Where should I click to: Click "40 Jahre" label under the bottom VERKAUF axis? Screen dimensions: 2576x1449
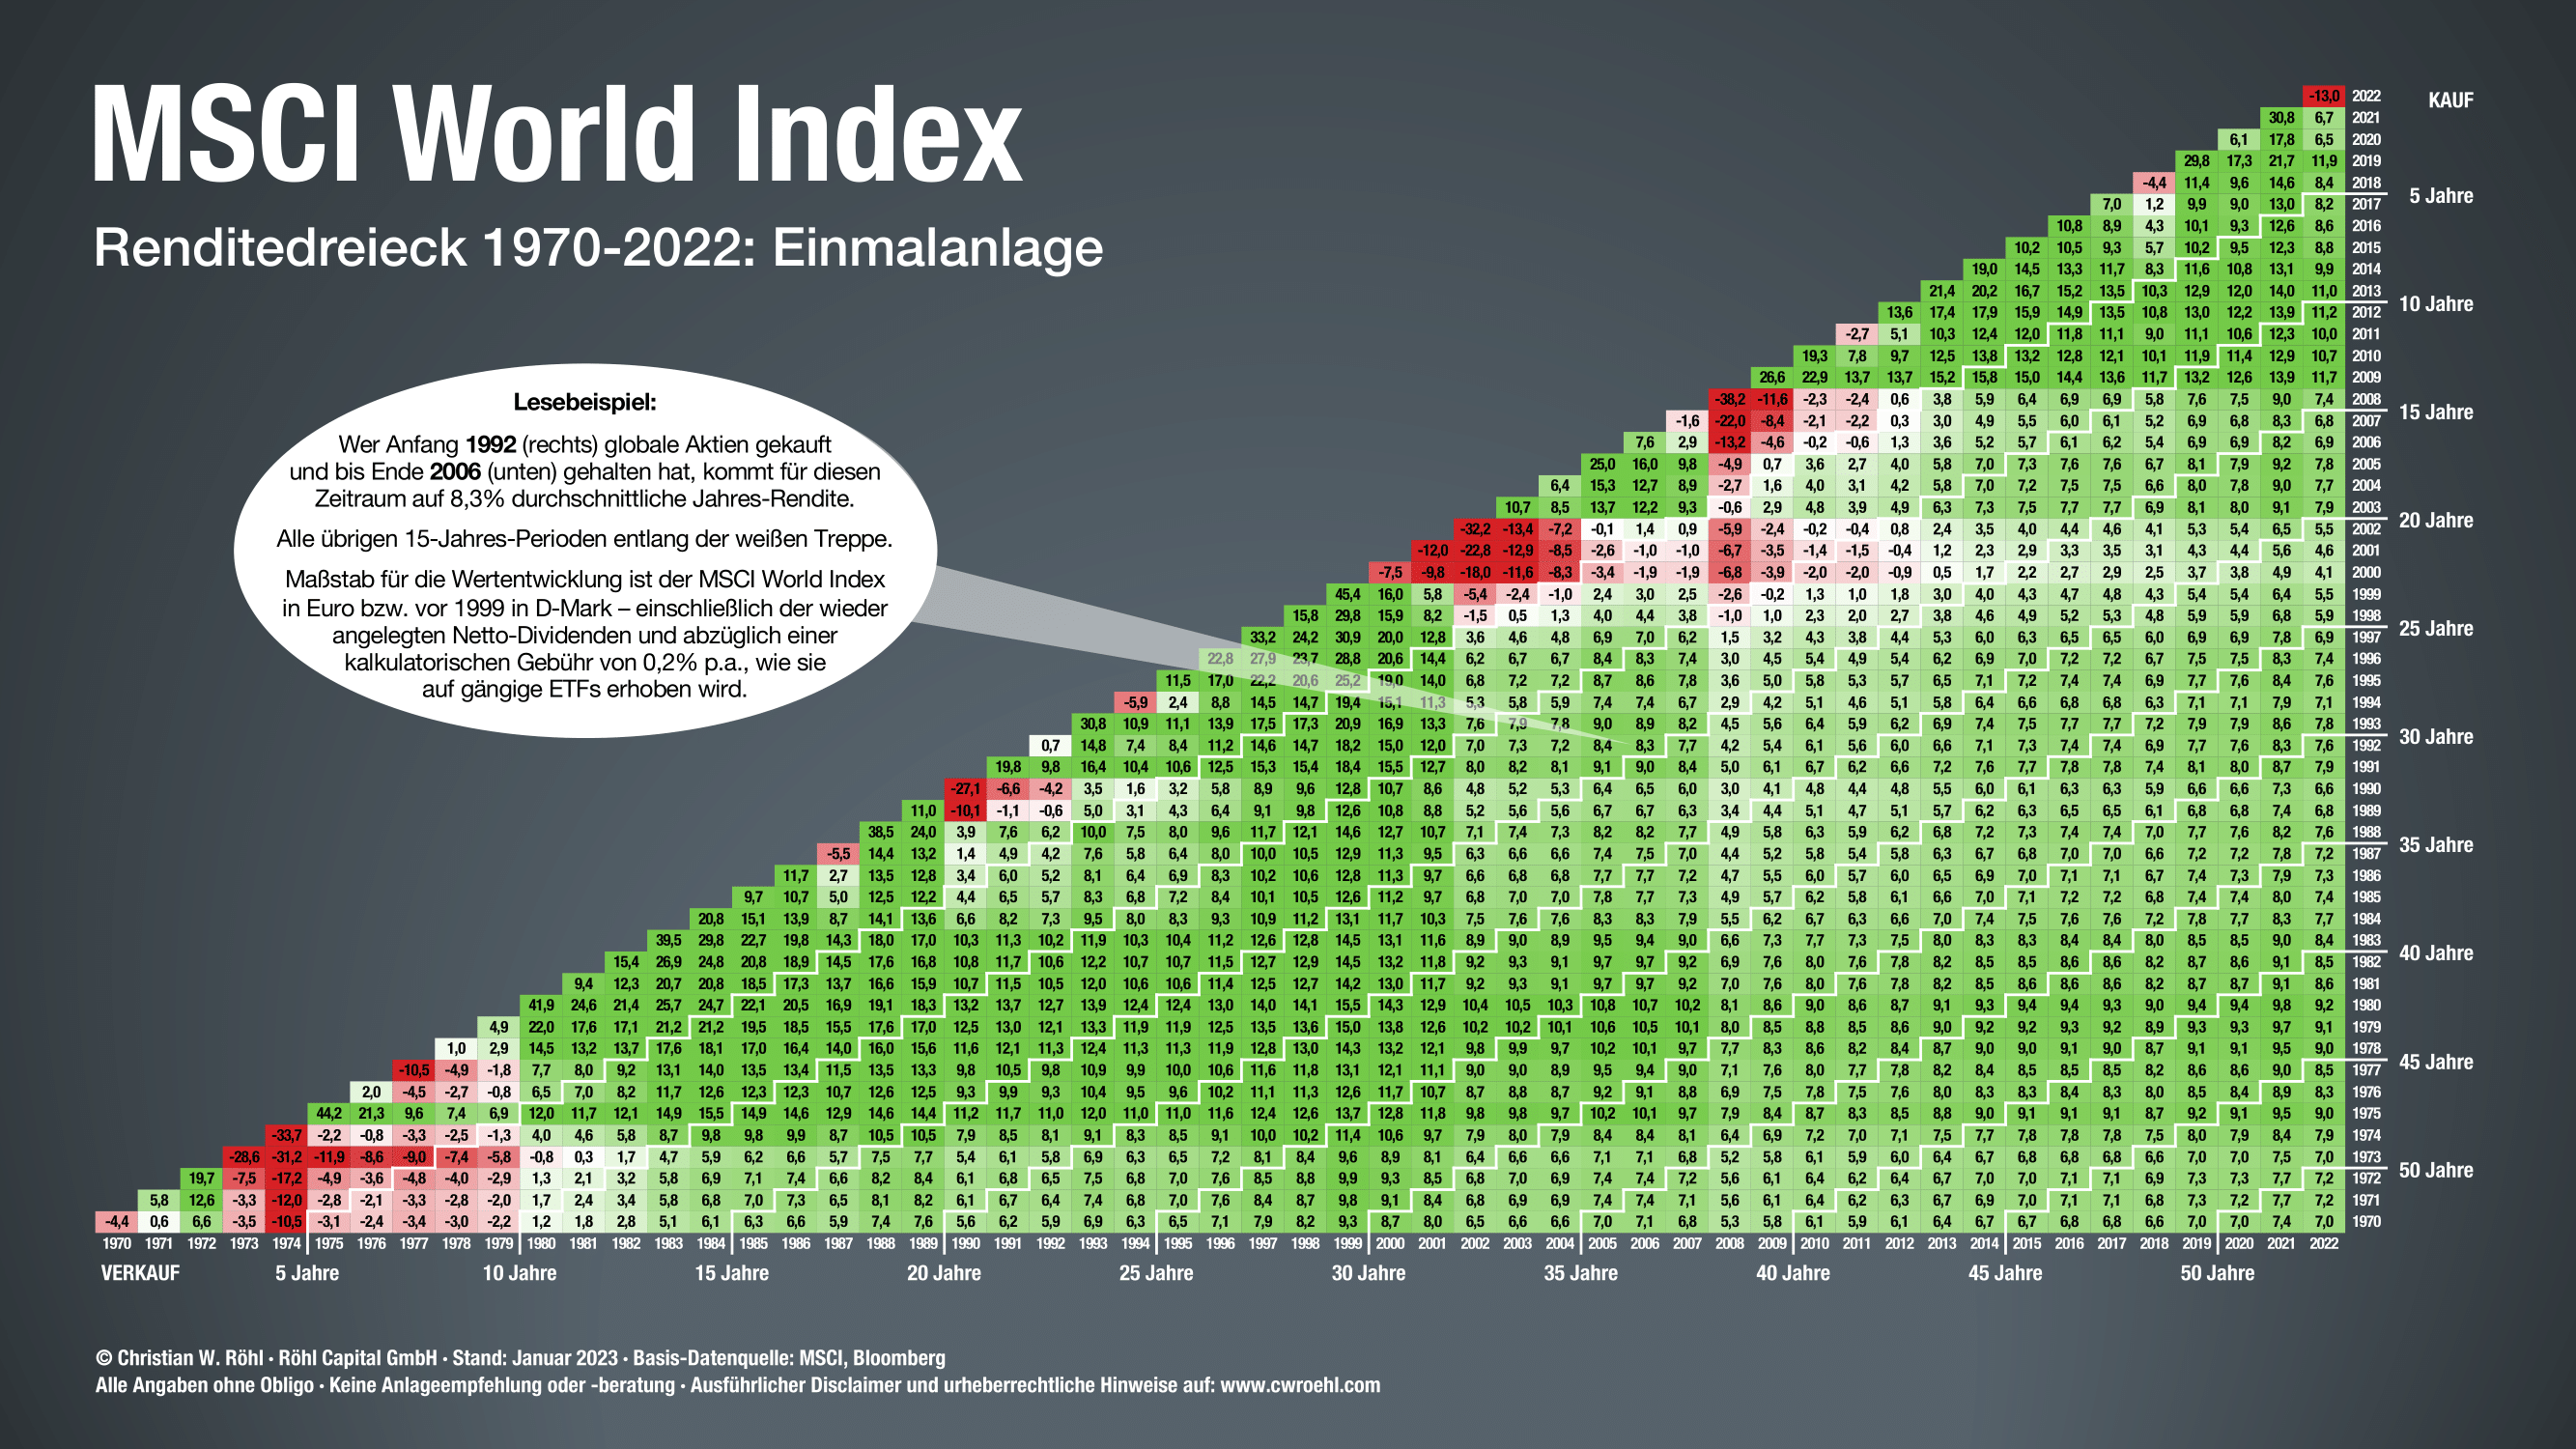[x=1793, y=1273]
